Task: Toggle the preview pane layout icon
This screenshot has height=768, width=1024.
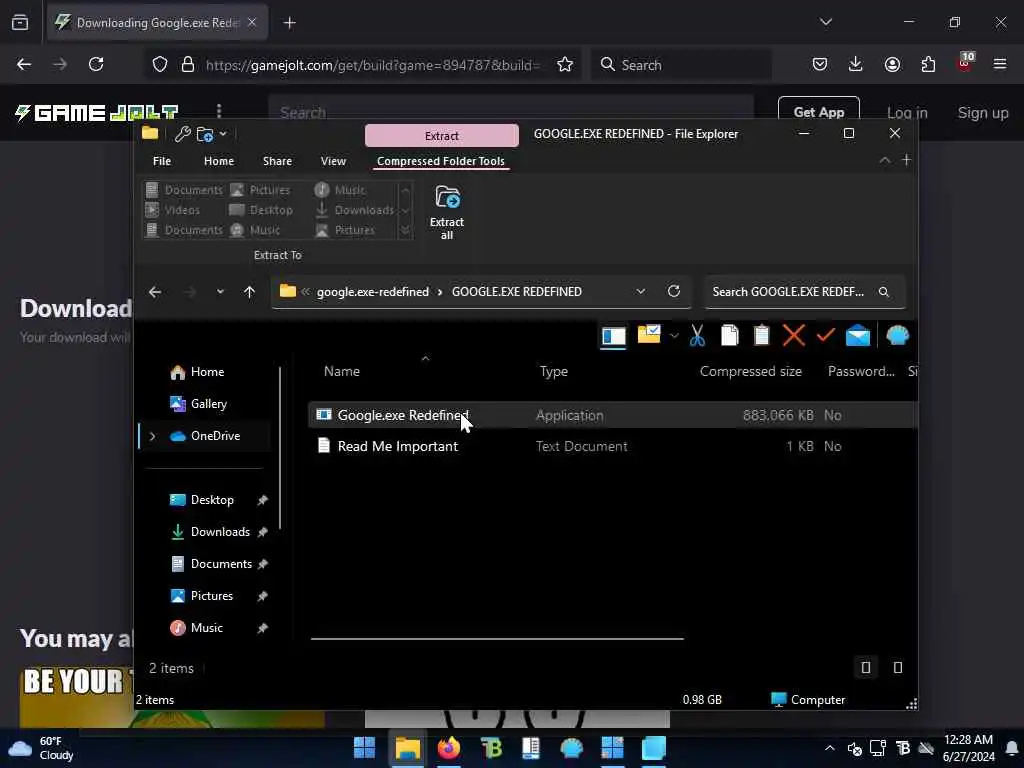Action: [613, 336]
